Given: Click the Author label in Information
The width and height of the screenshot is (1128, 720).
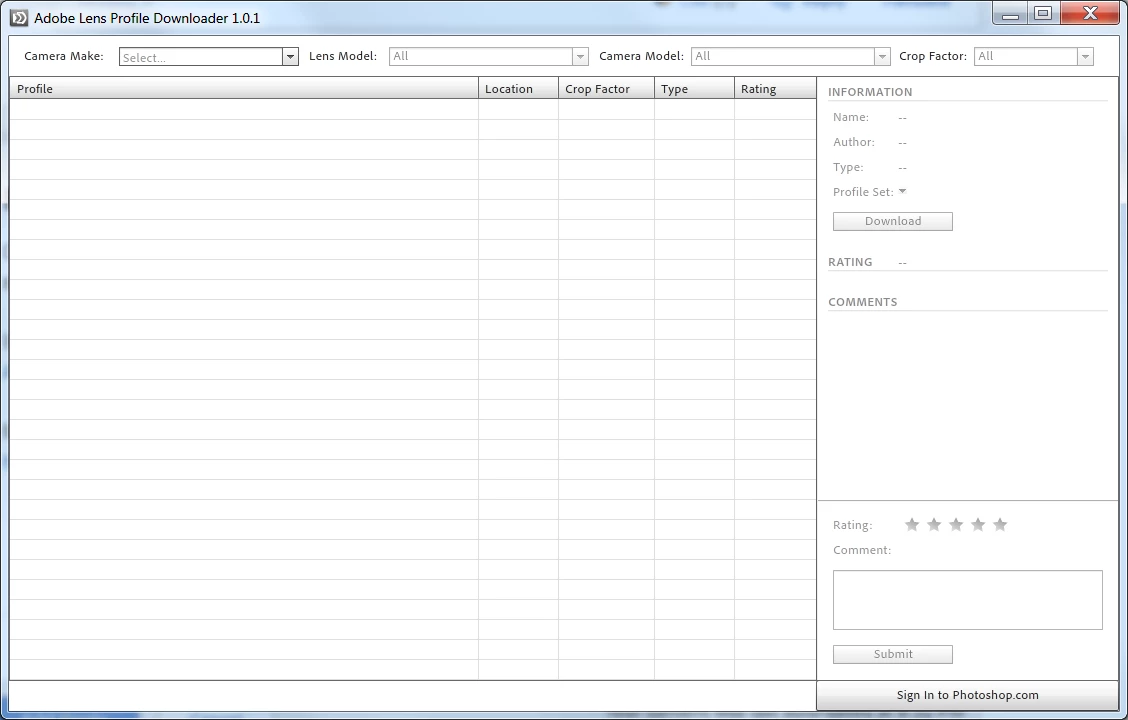Looking at the screenshot, I should pyautogui.click(x=854, y=142).
